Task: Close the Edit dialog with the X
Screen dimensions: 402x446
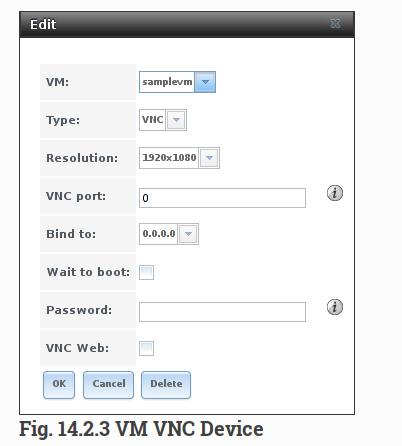Action: [335, 24]
